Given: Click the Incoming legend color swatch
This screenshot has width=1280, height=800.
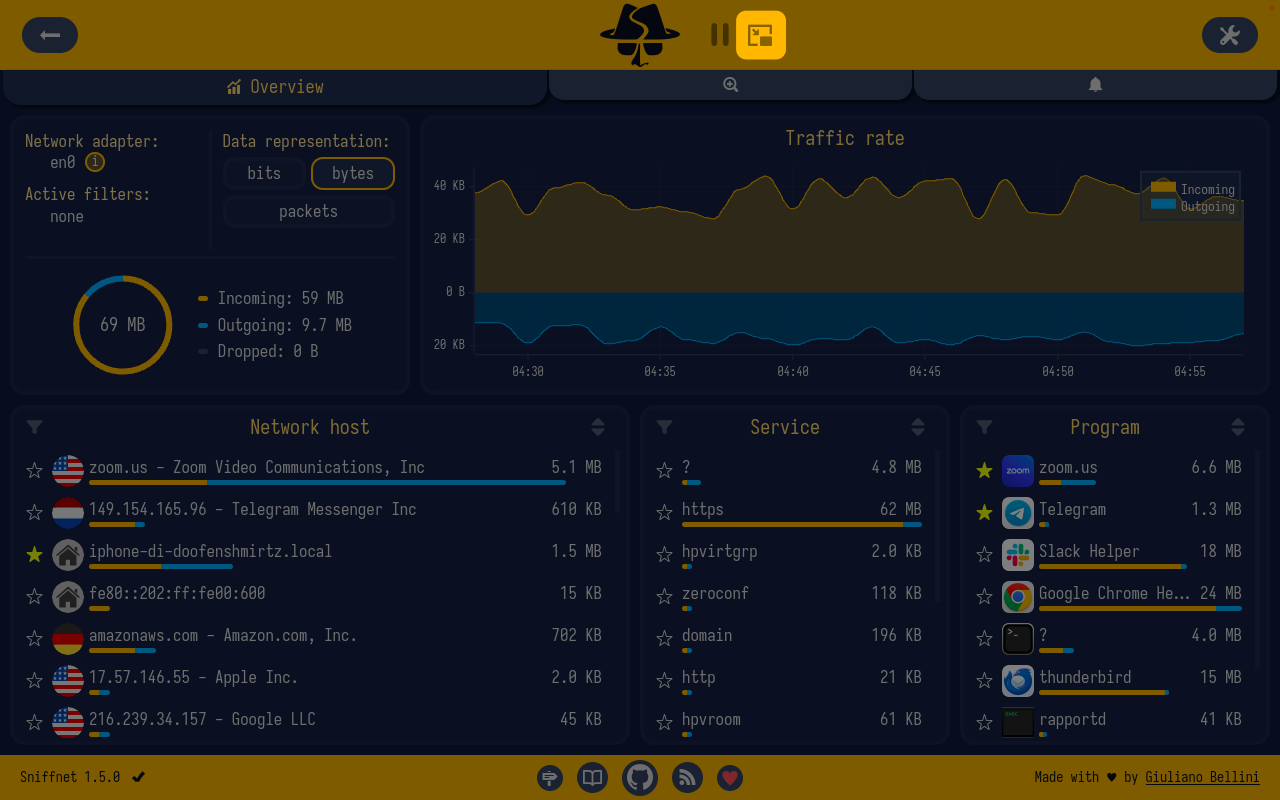Looking at the screenshot, I should [x=1163, y=187].
